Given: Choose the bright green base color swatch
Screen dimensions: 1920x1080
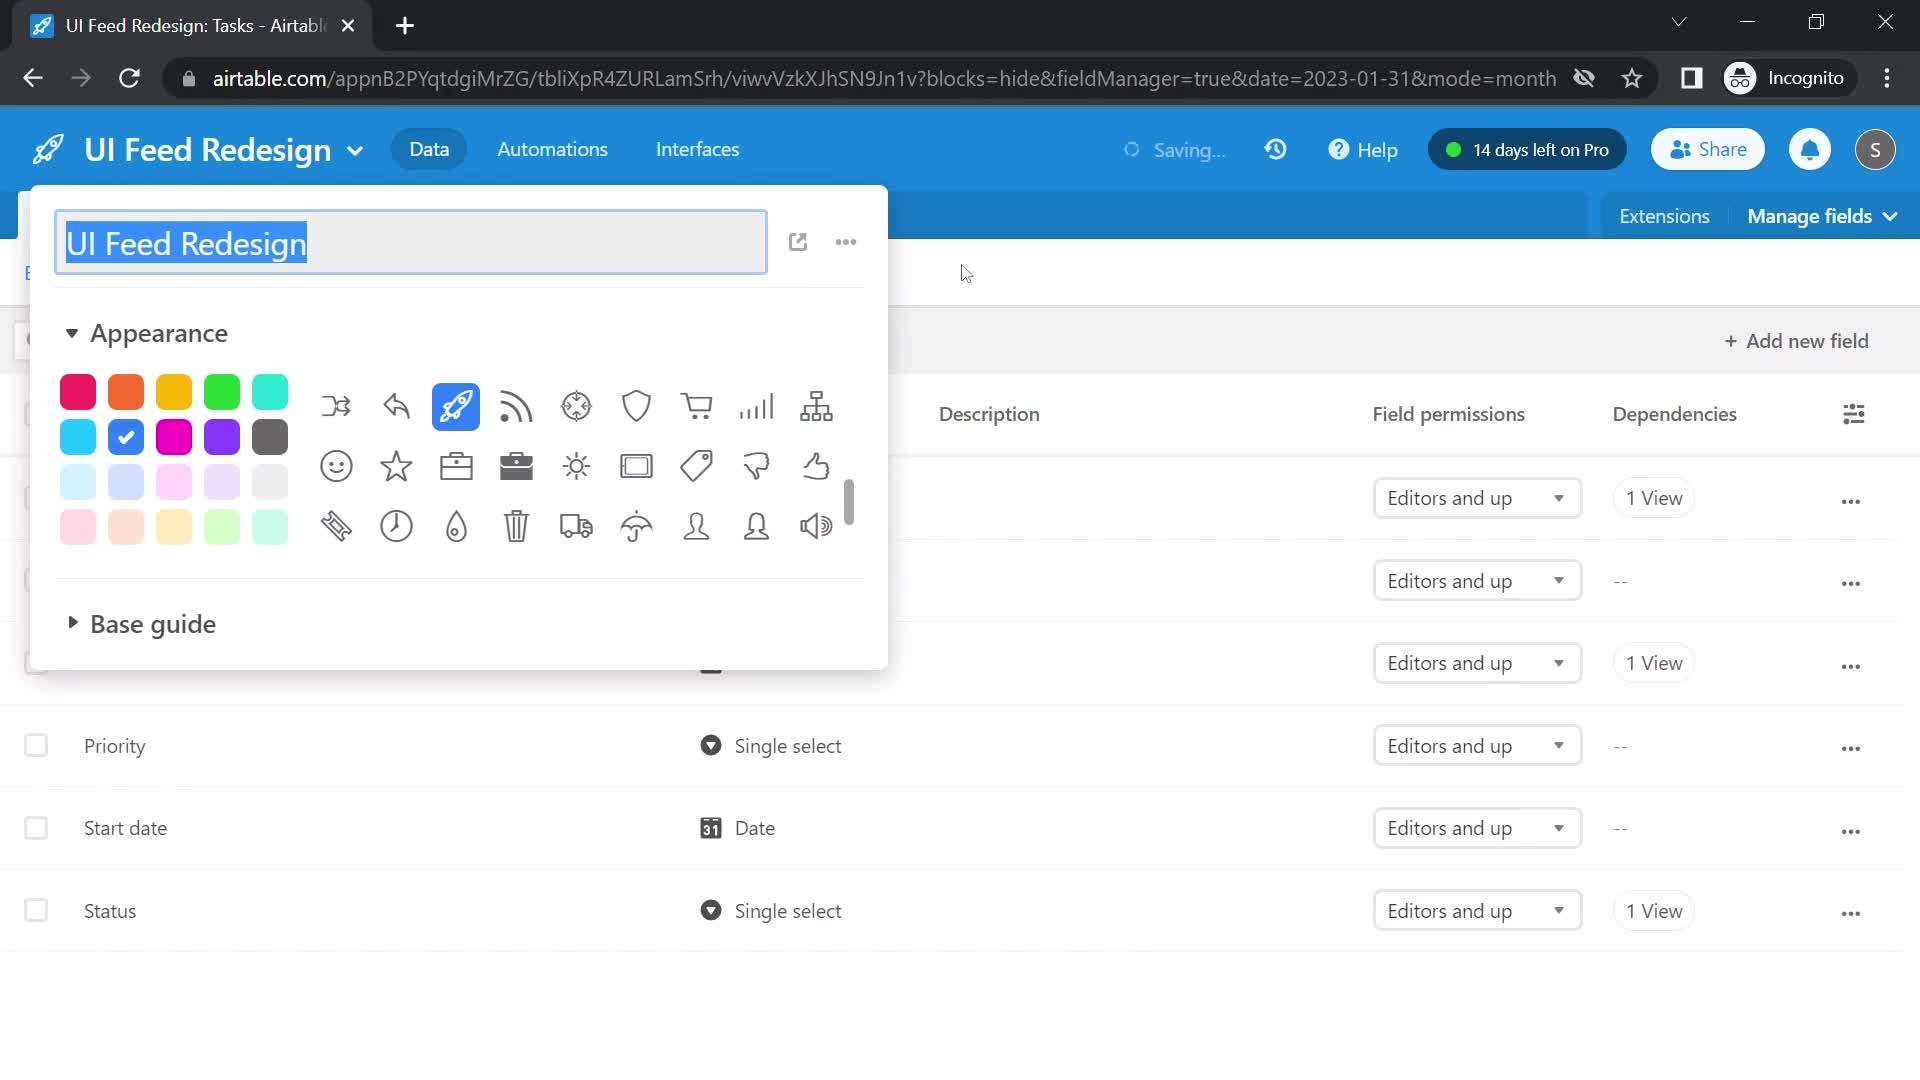Looking at the screenshot, I should tap(222, 392).
